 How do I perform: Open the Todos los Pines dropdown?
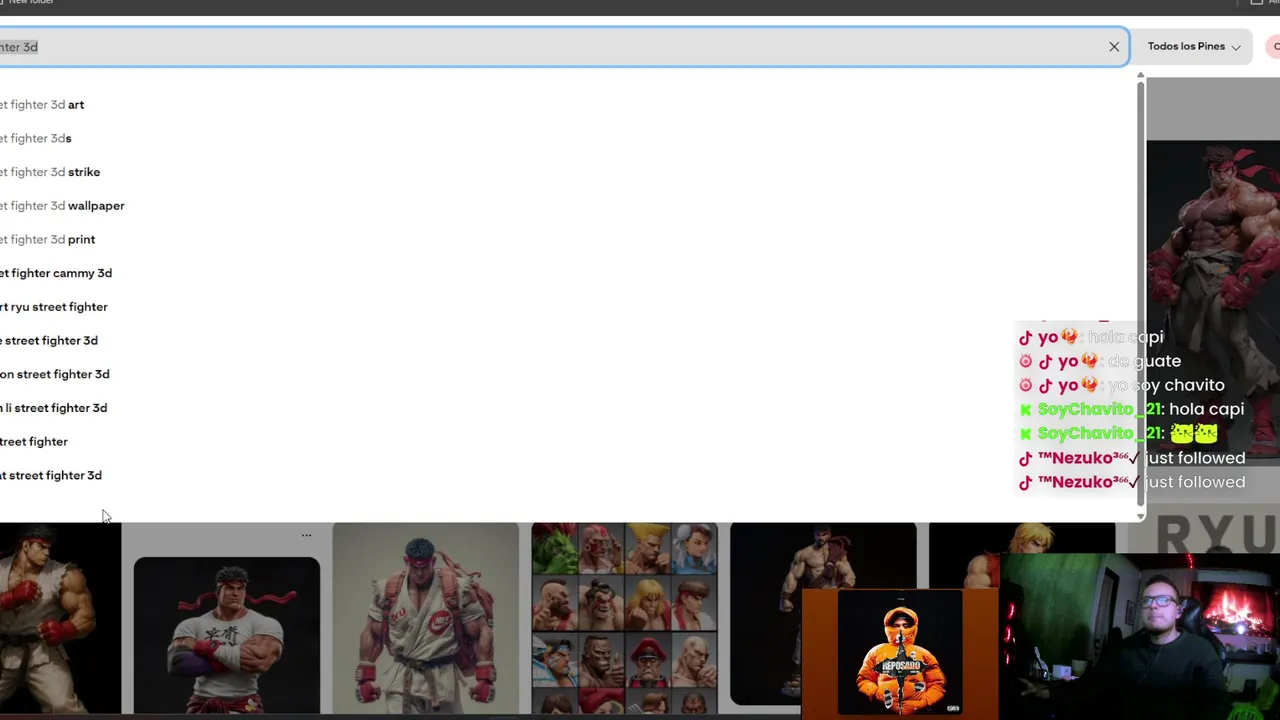pos(1194,47)
